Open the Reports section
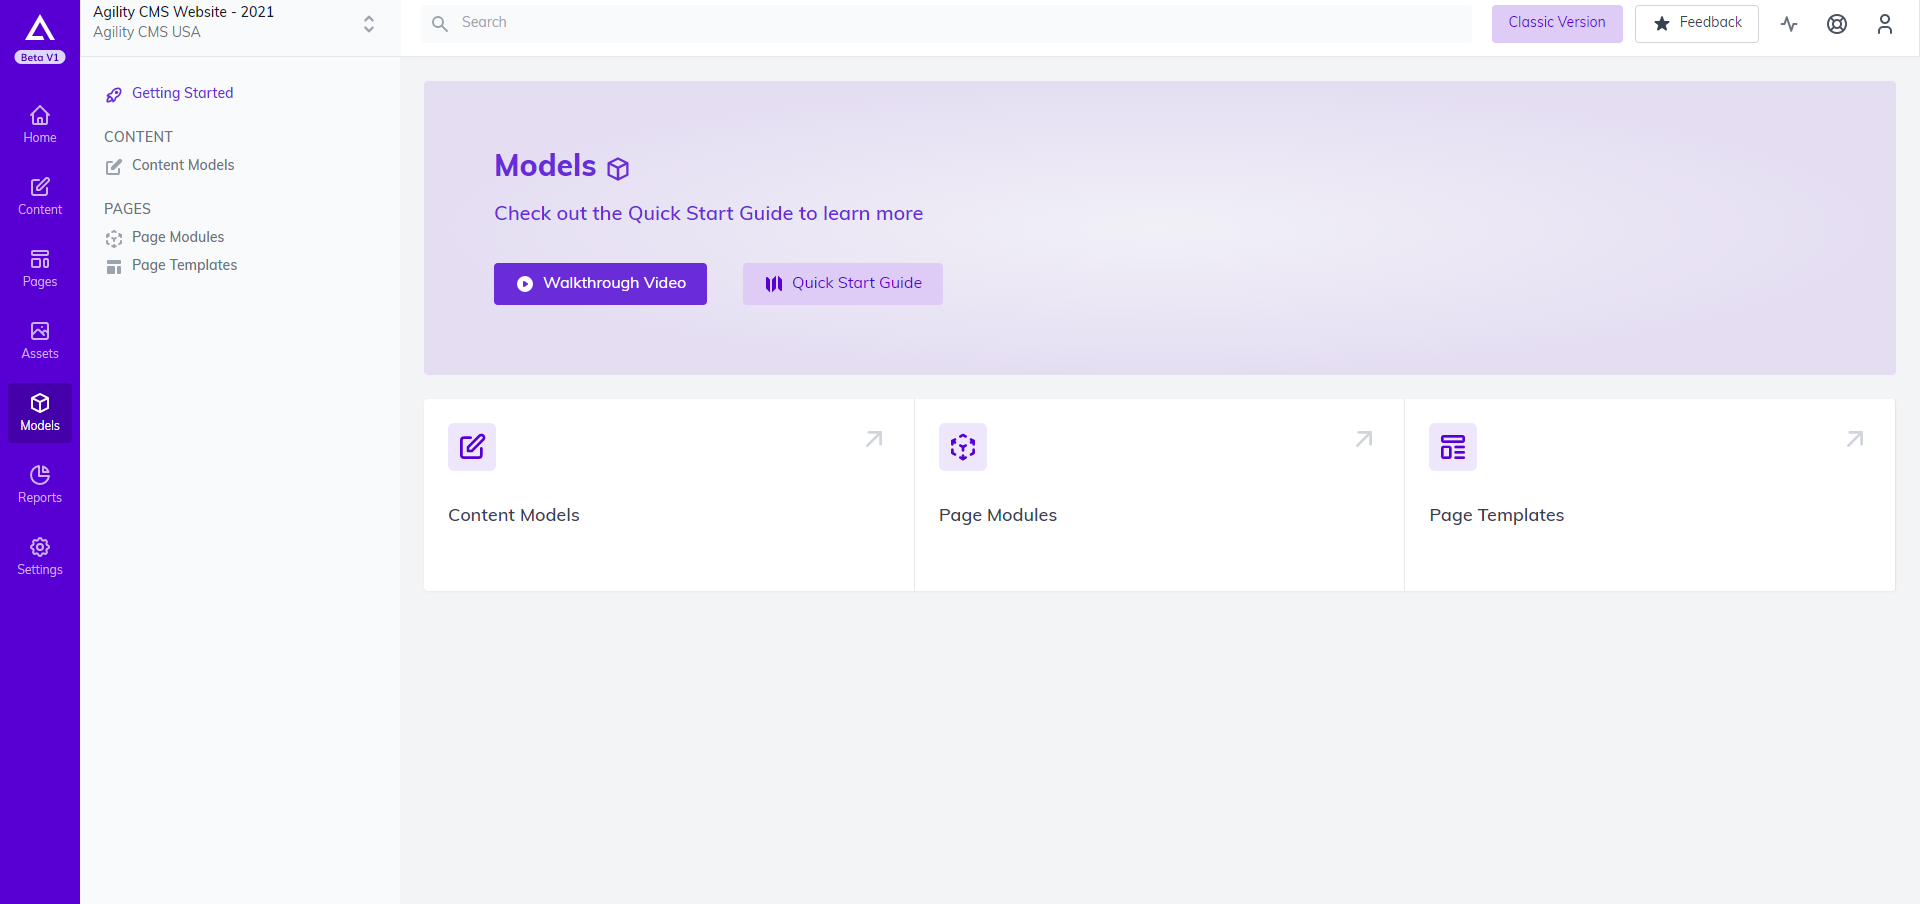 (x=40, y=483)
